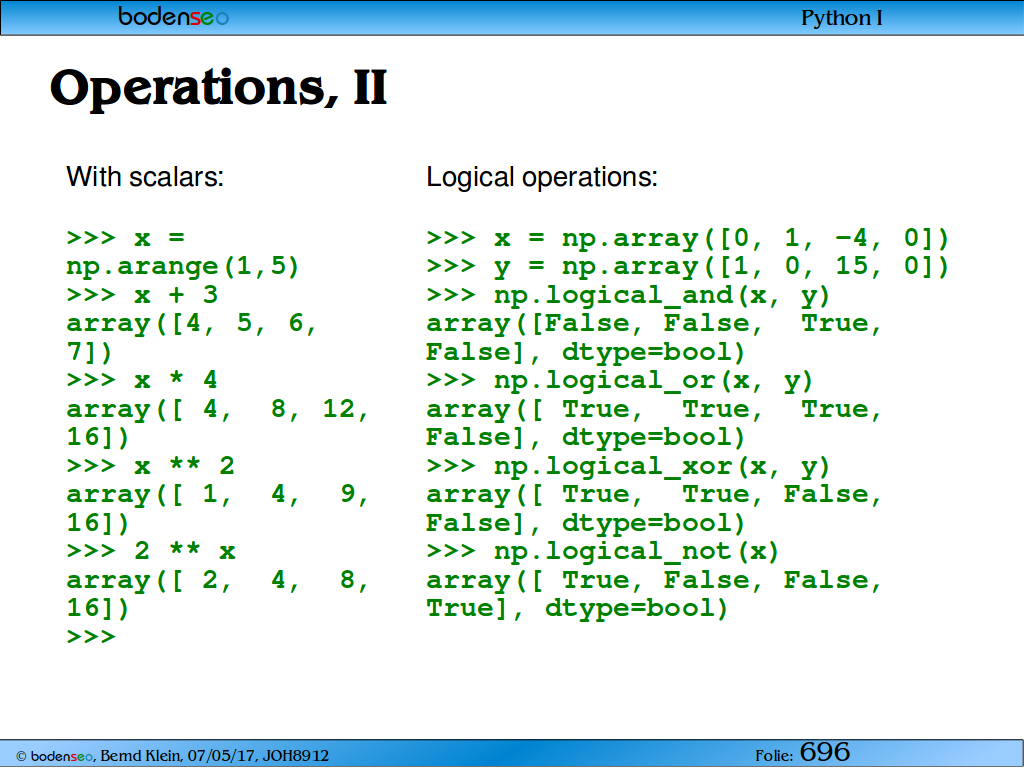Click the copyright footer 'Bernd Klein, 07/05/17'

click(172, 756)
